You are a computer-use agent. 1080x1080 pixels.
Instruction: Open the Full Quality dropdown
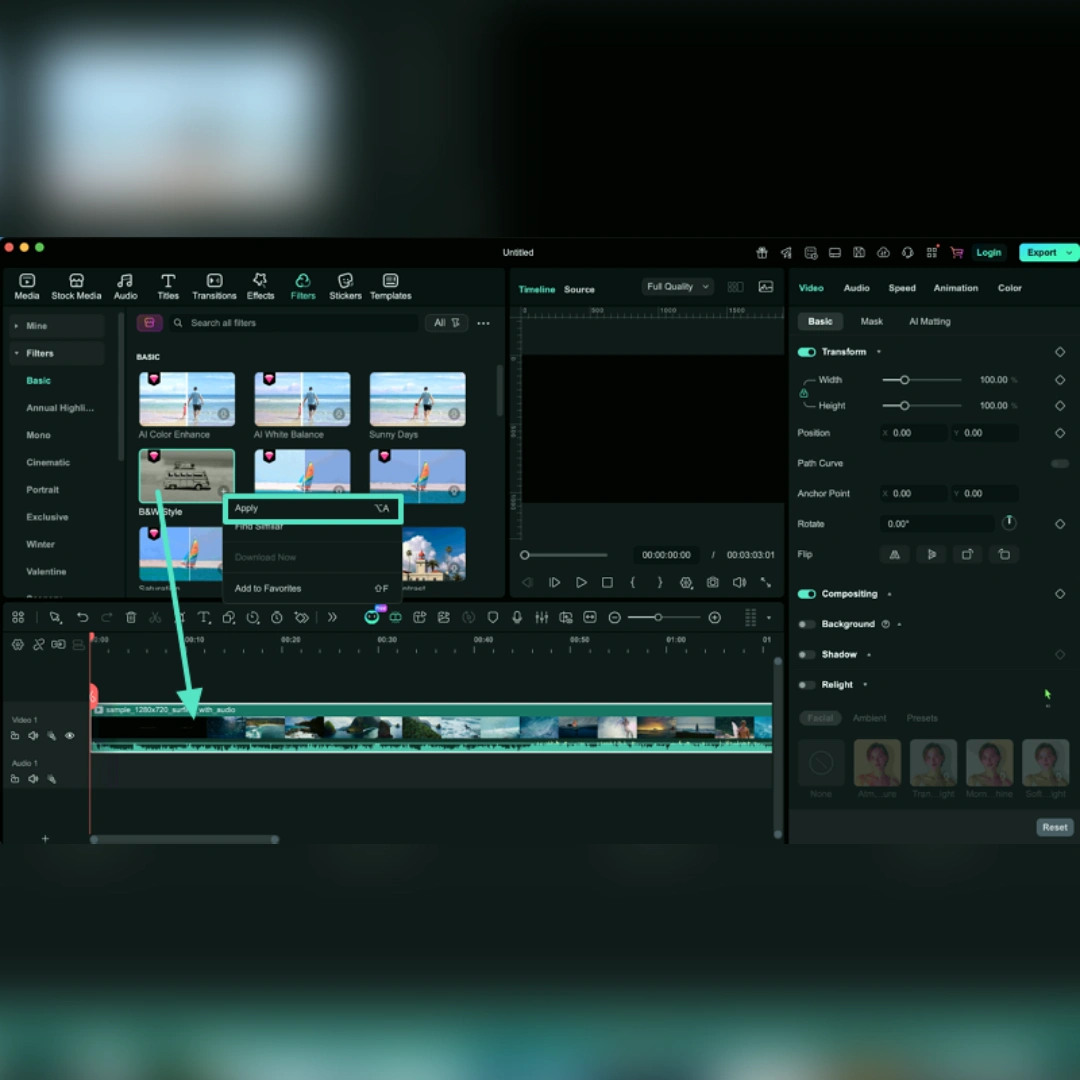coord(677,287)
